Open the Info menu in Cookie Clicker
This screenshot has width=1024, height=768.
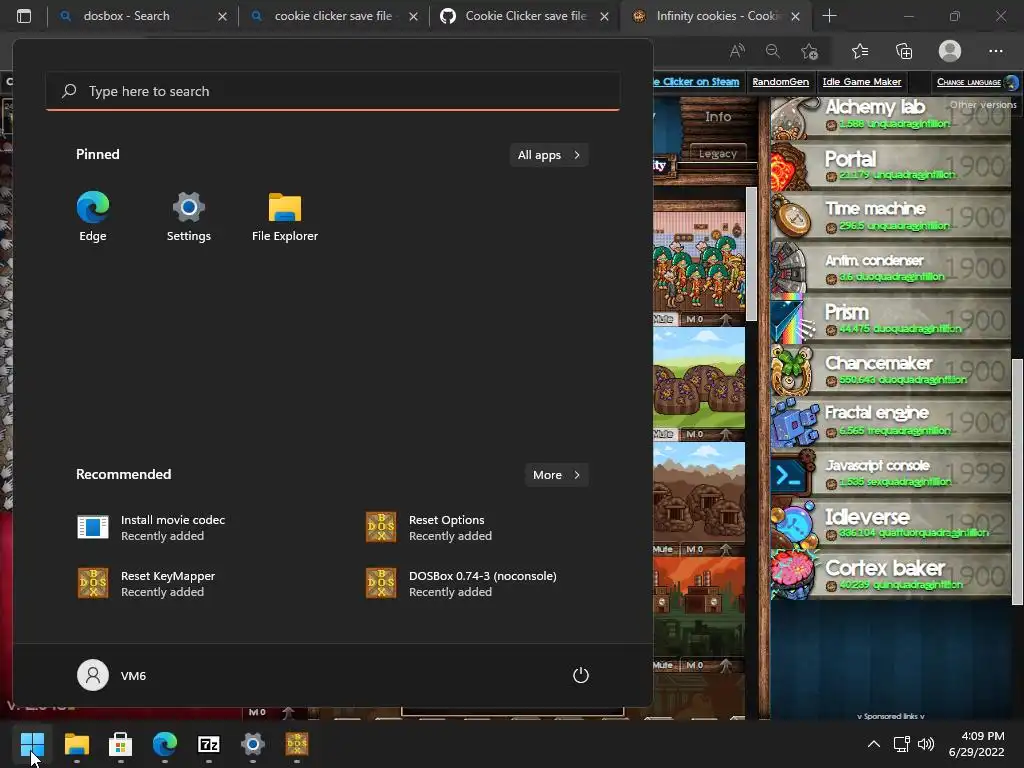(x=718, y=117)
